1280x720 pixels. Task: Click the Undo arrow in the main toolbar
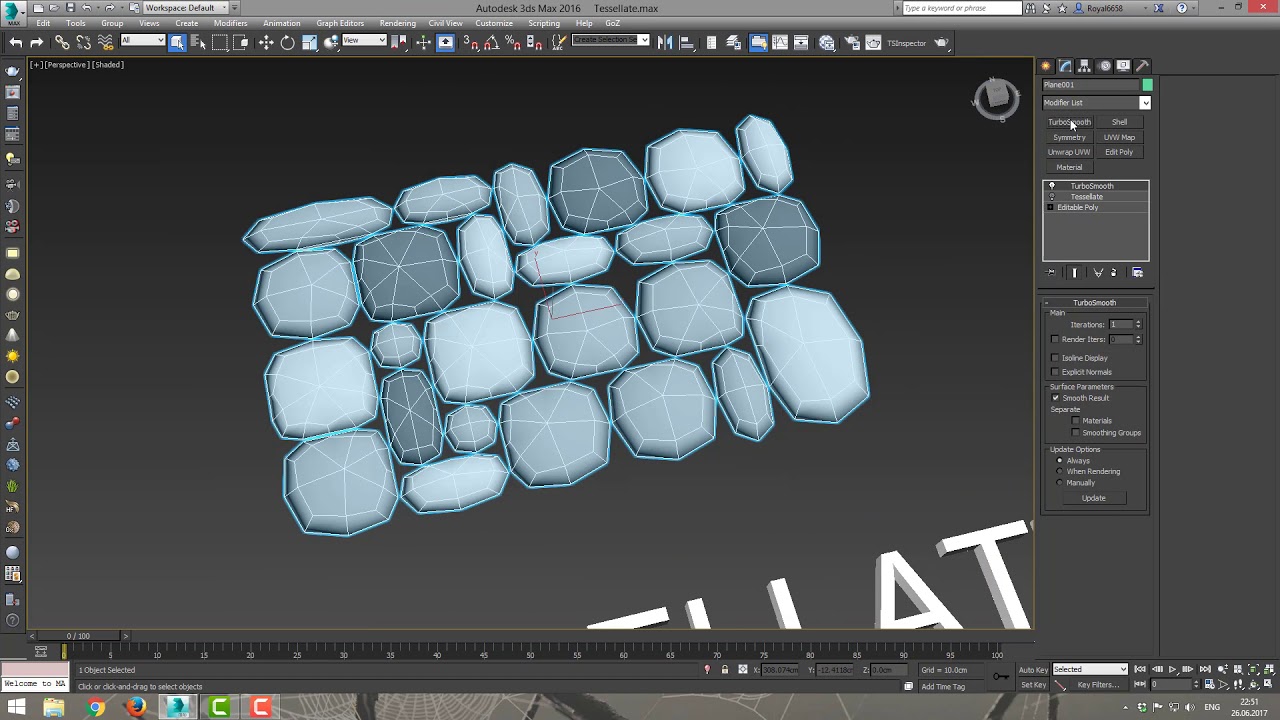click(x=16, y=42)
